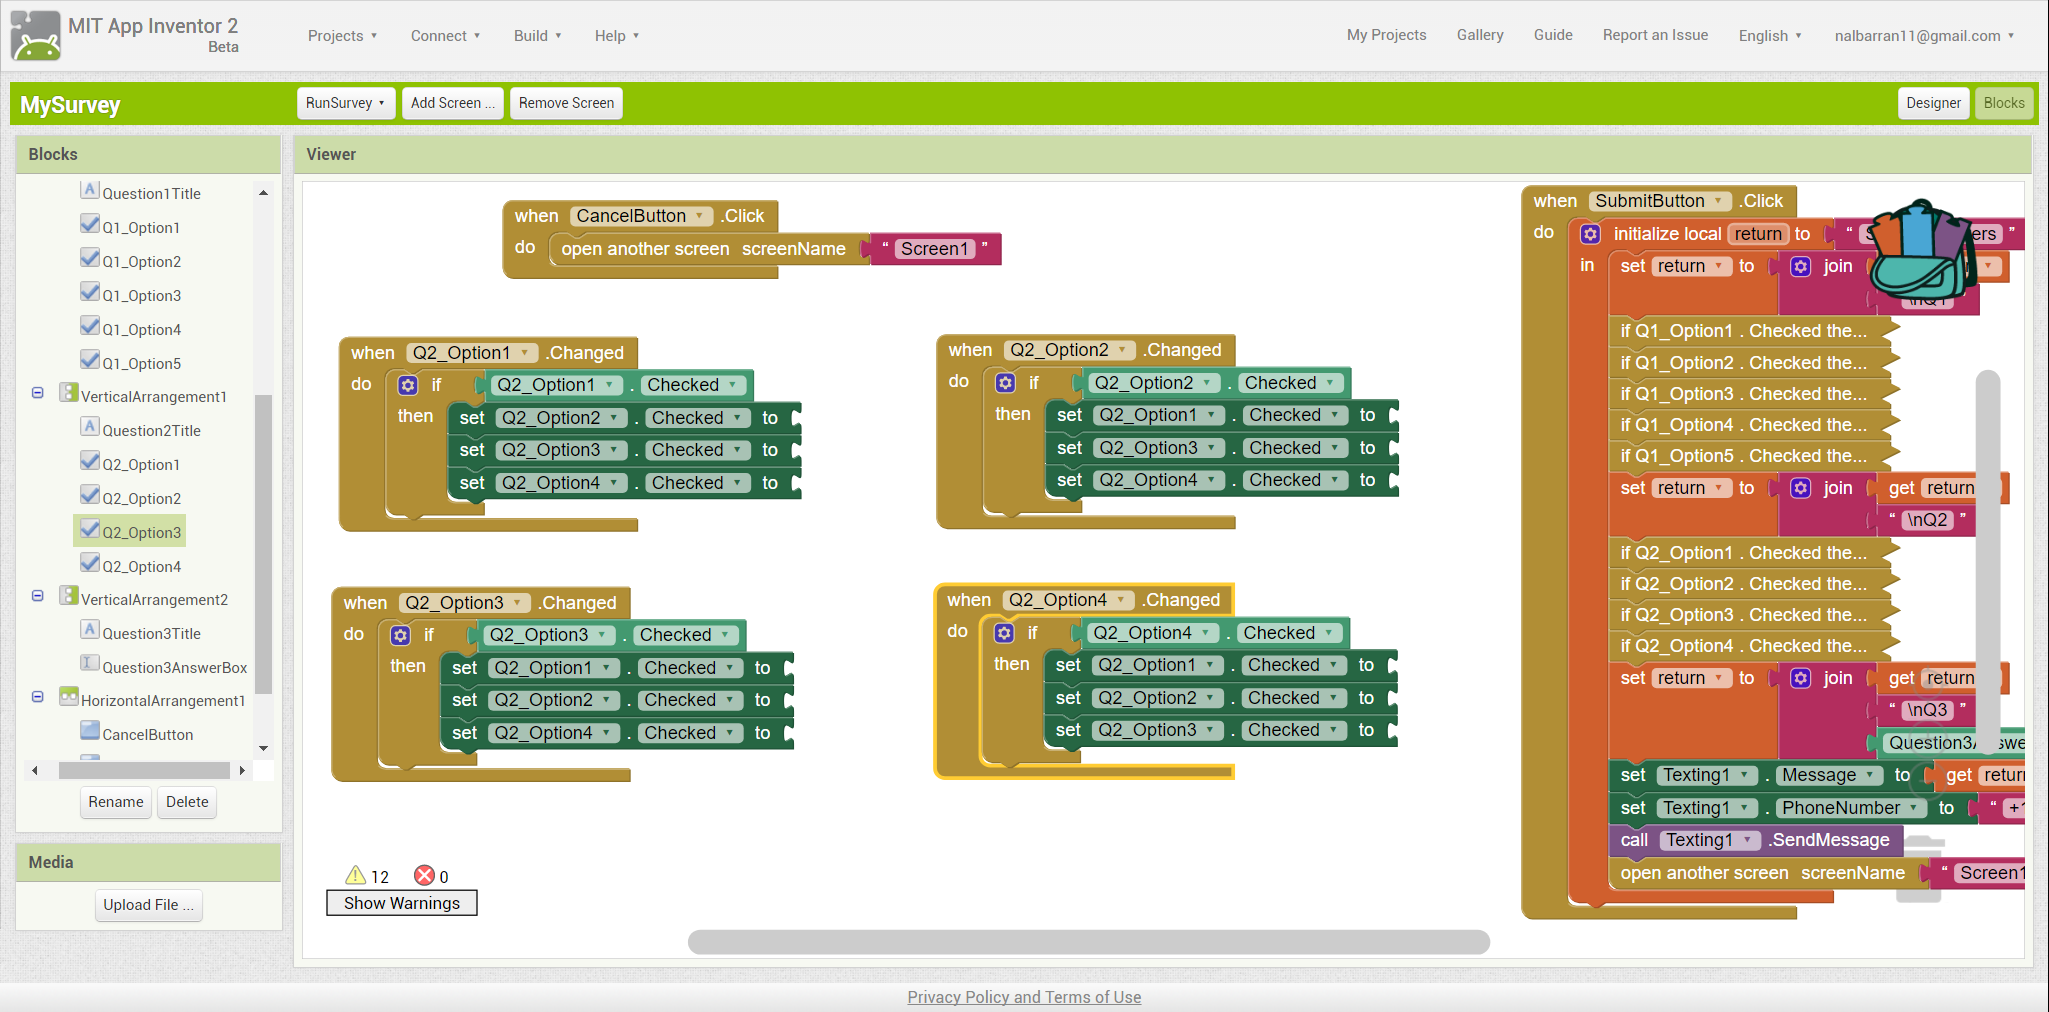Click Remove Screen button

566,103
